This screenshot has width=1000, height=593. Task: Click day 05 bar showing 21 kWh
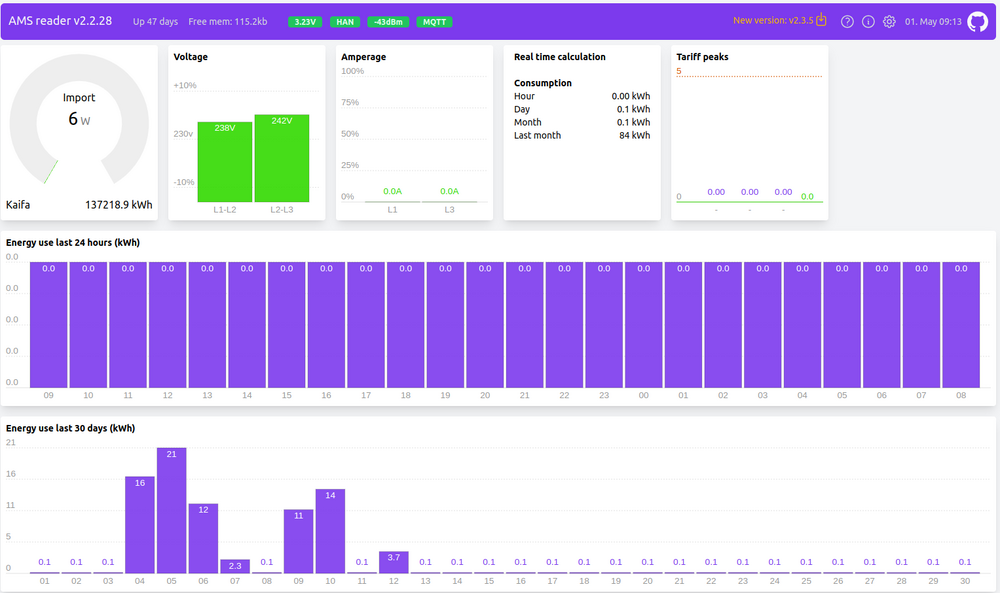click(172, 510)
